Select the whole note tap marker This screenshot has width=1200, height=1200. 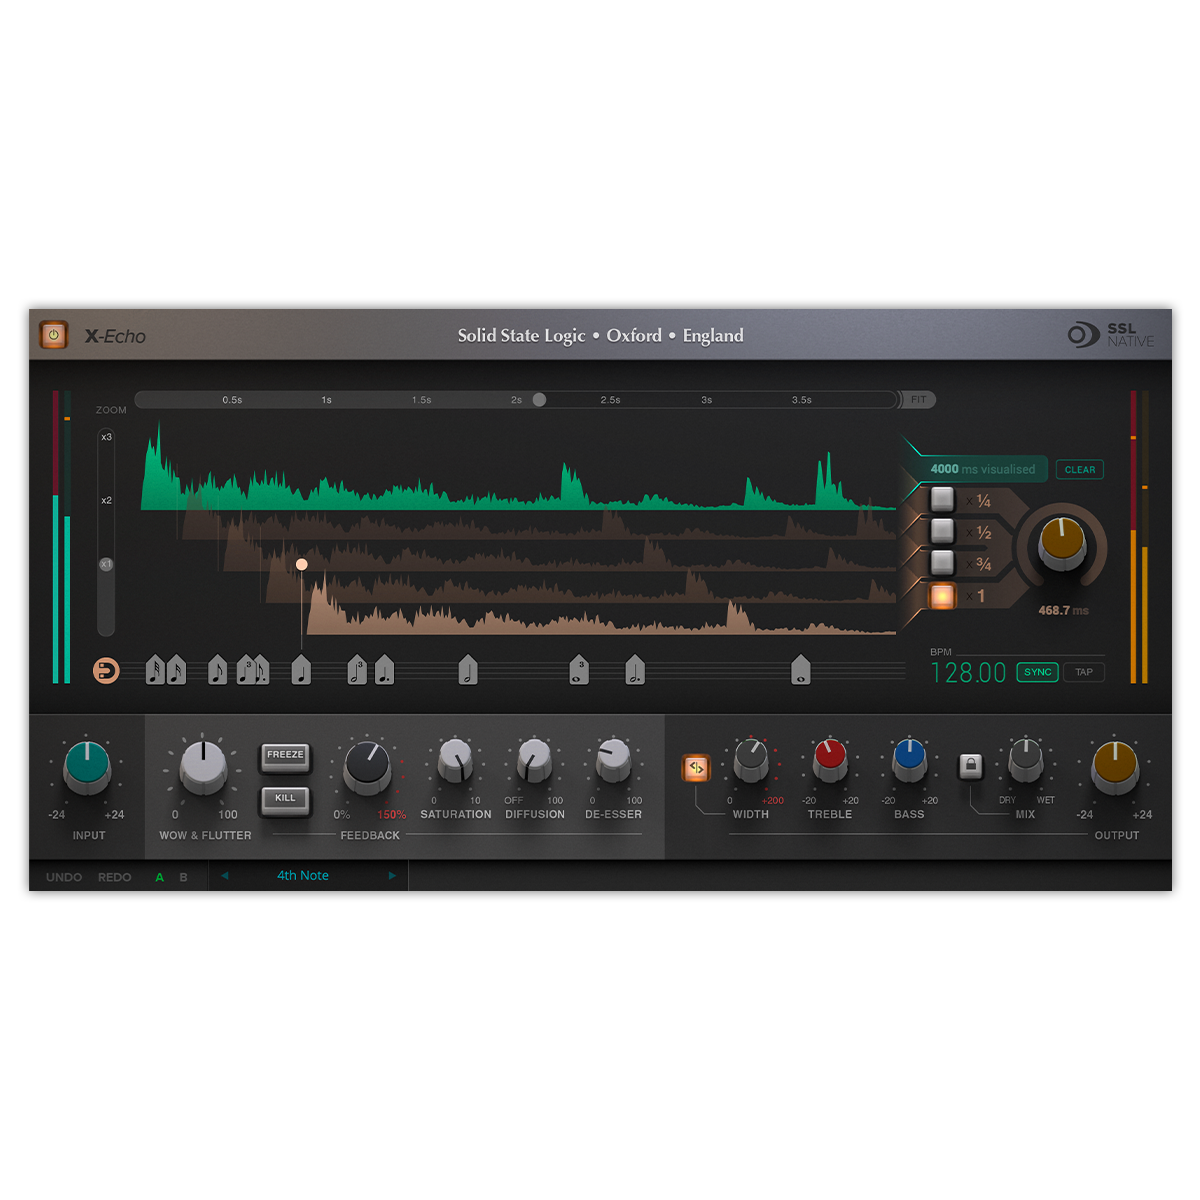802,670
